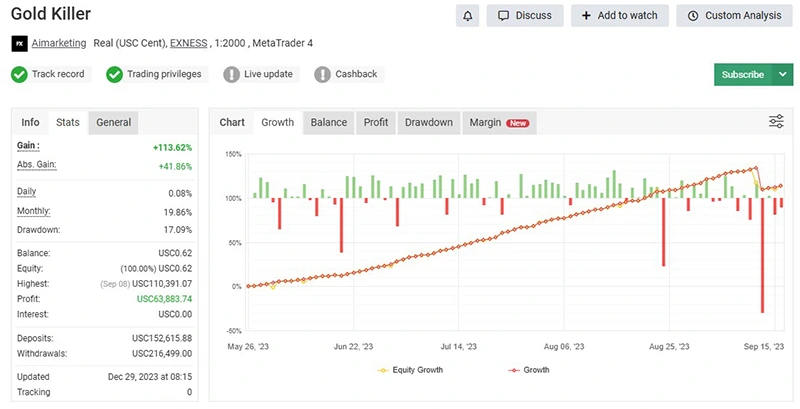Screen dimensions: 800x409
Task: Click the Cashback warning icon
Action: tap(322, 74)
